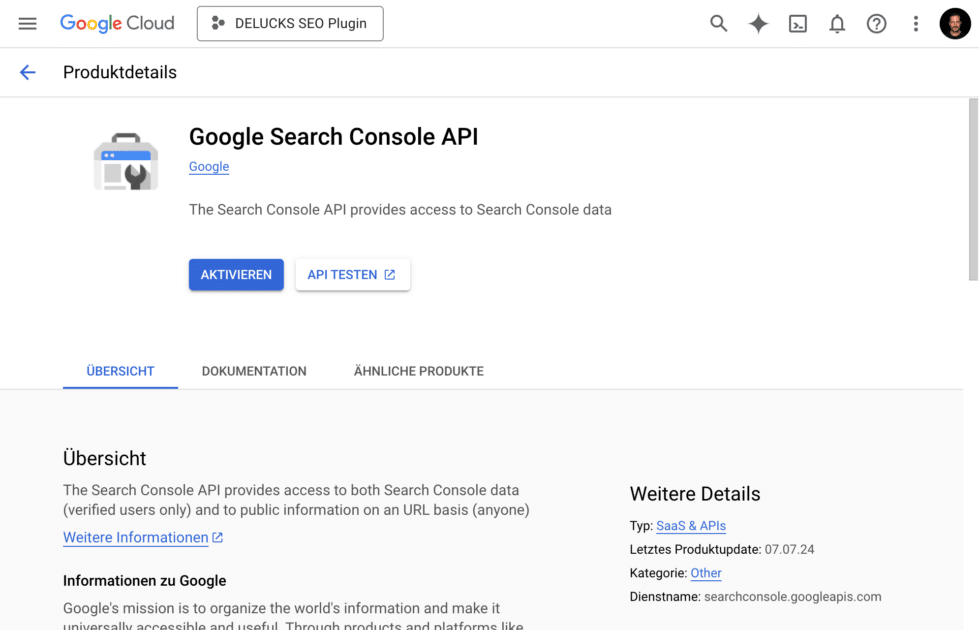The height and width of the screenshot is (630, 979).
Task: Open the Google publisher link
Action: [x=209, y=167]
